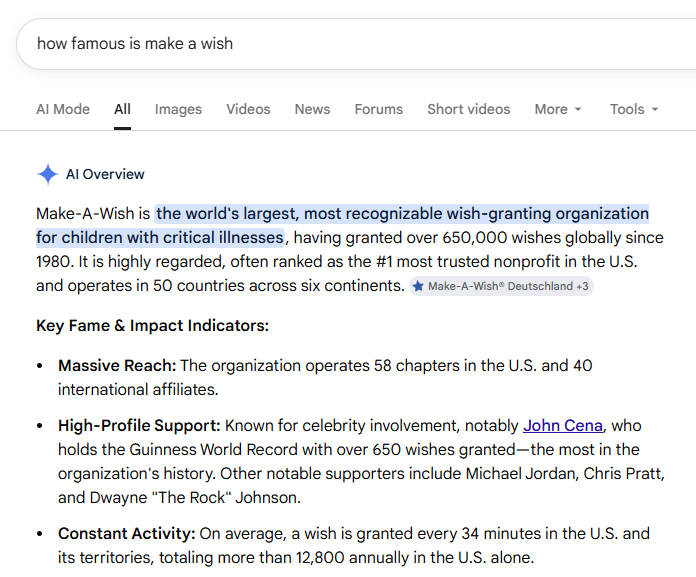Click the text 'and Dwayne "The Rock" Johnson.'
This screenshot has width=696, height=577.
(x=179, y=498)
